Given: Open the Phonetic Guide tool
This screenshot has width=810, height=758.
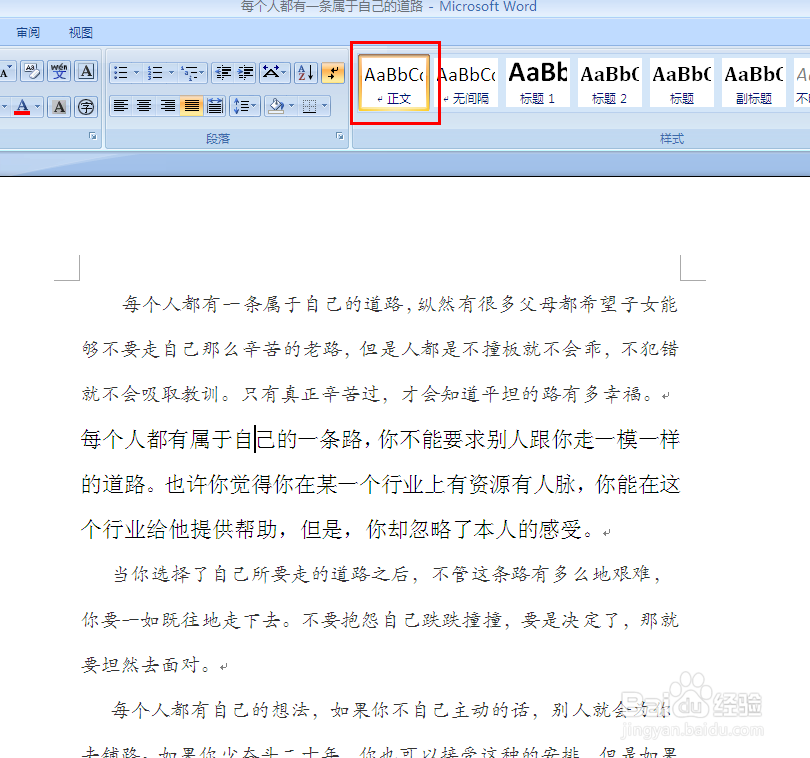Looking at the screenshot, I should coord(60,71).
